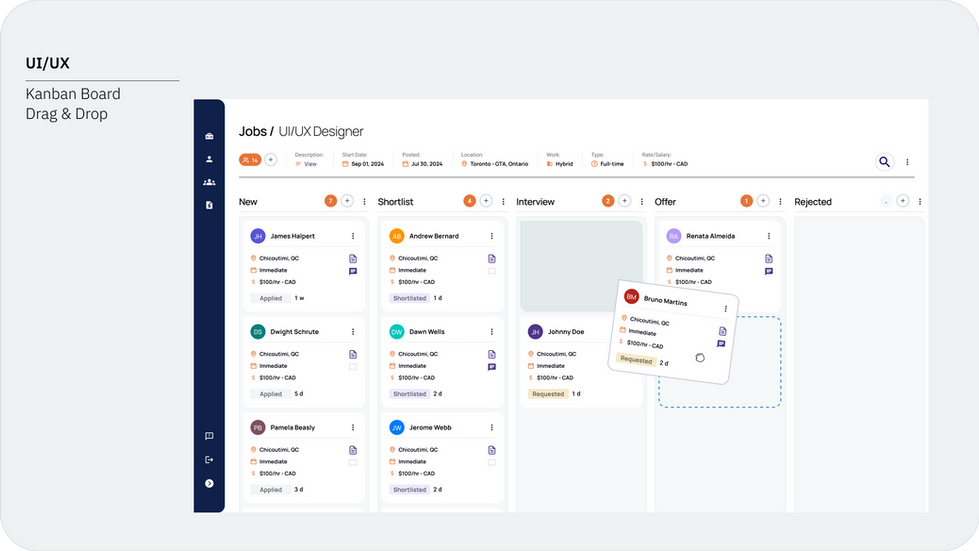Expand the sidebar with the arrow icon

pos(209,484)
